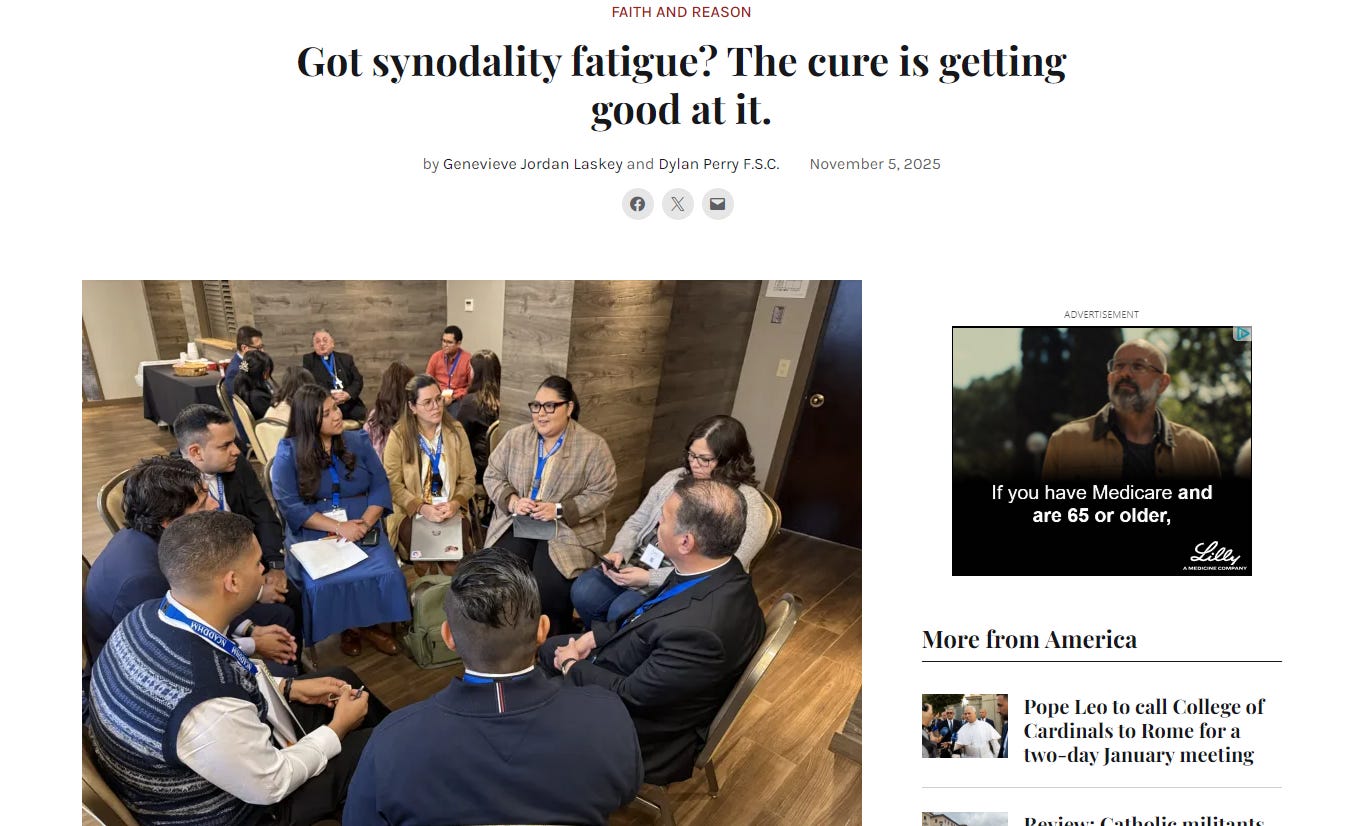Open the main group discussion photo

click(x=472, y=552)
